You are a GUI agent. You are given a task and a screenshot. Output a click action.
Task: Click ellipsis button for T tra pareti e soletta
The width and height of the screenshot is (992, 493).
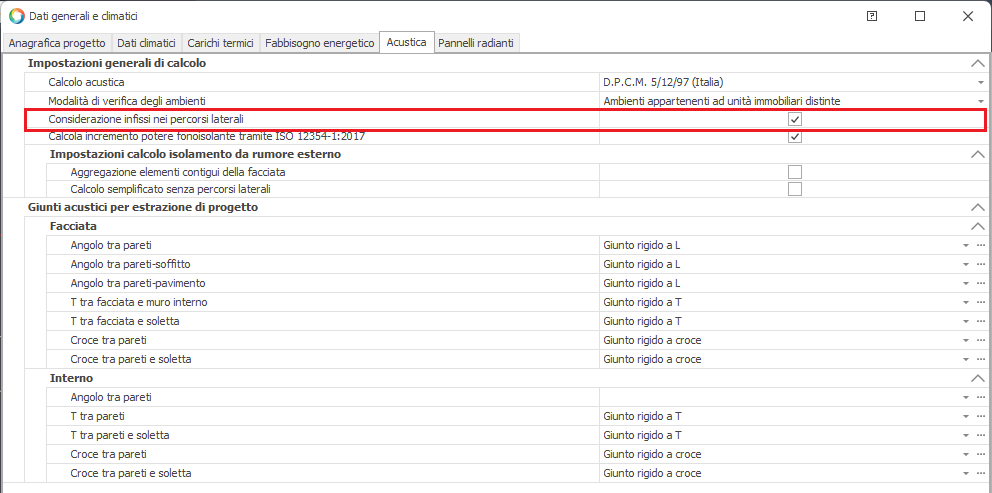(x=980, y=435)
